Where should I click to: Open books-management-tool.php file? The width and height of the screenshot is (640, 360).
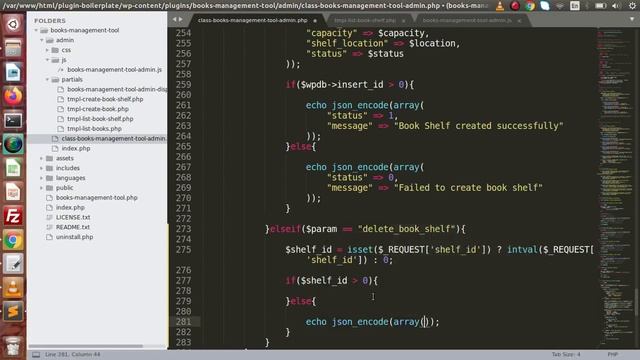tap(96, 198)
